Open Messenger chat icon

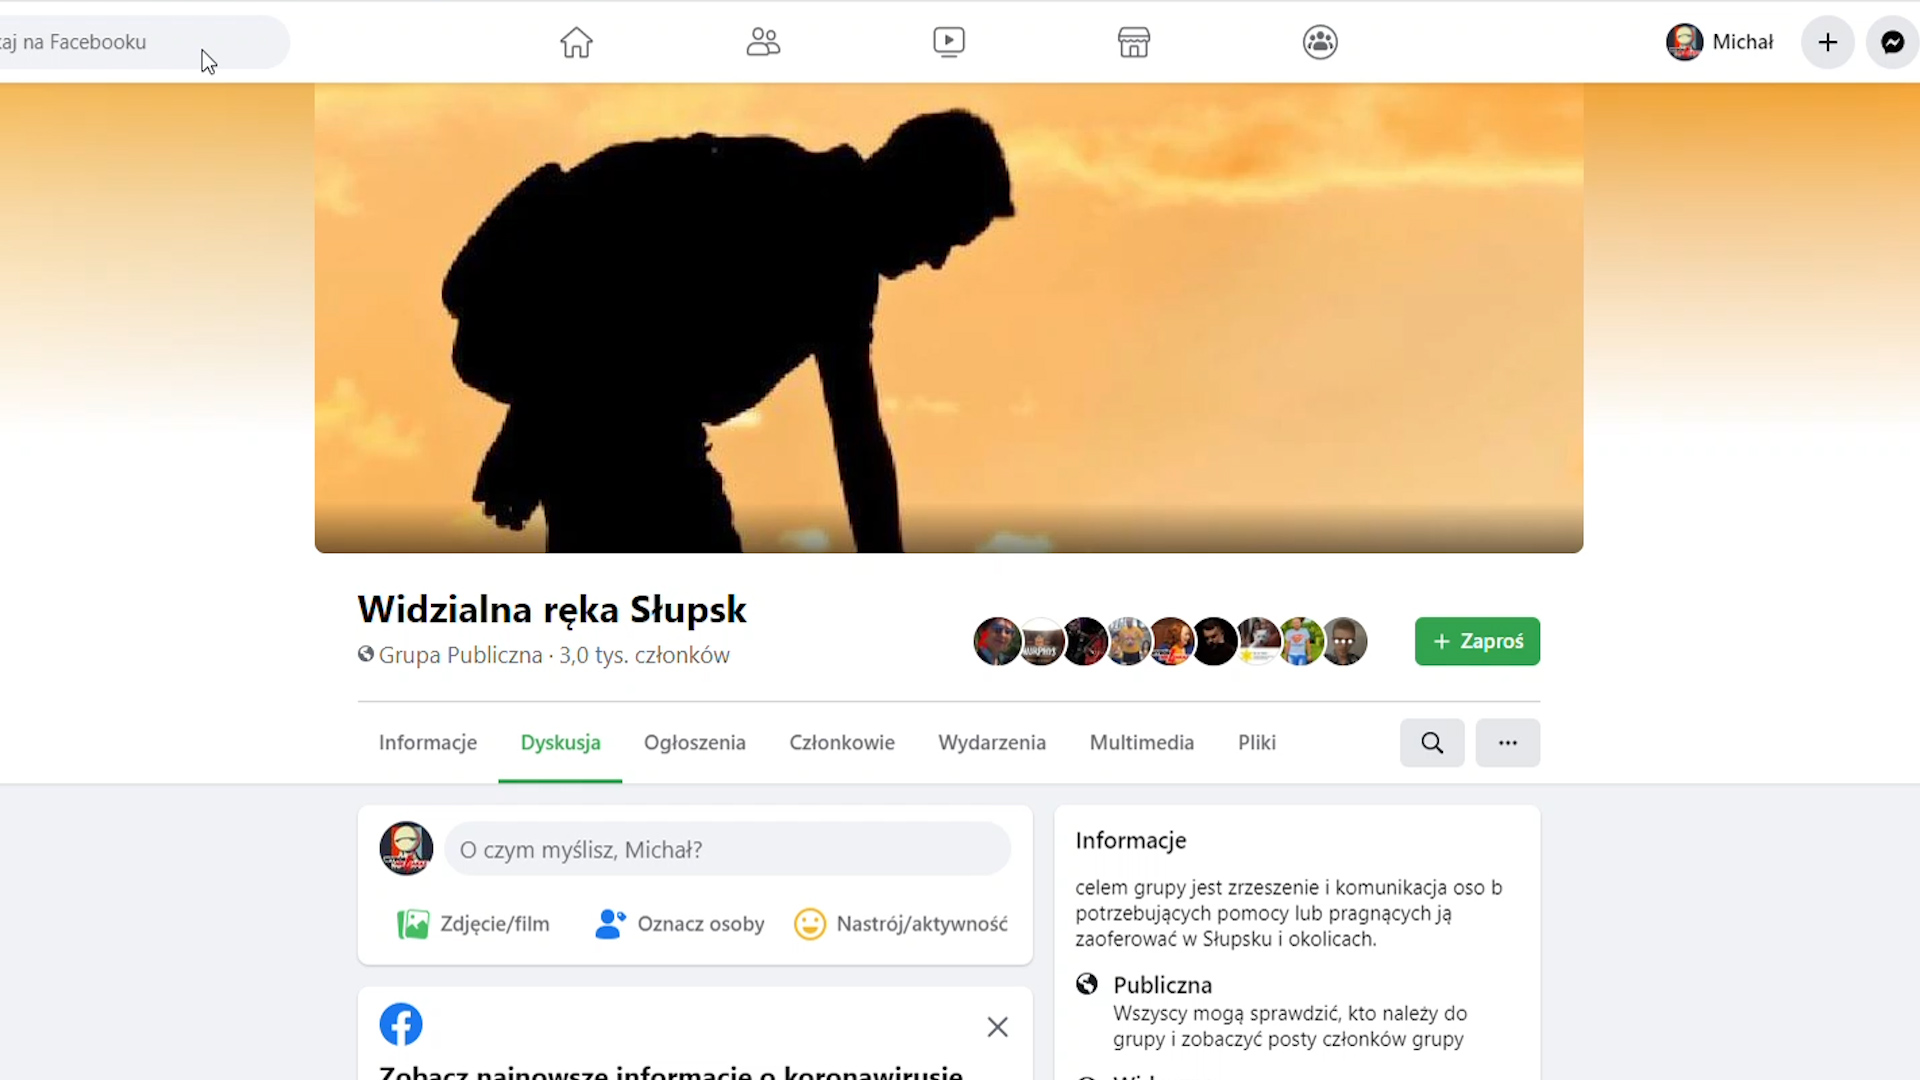1892,42
